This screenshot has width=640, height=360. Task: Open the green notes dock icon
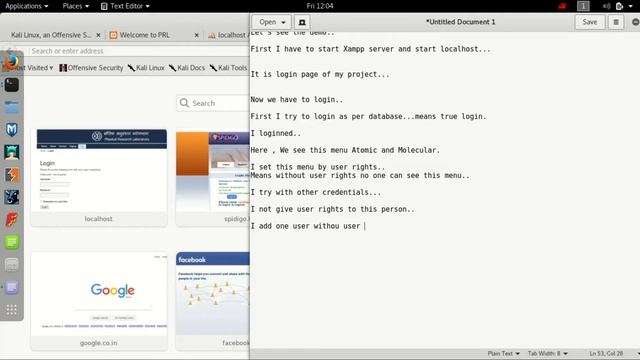click(11, 242)
